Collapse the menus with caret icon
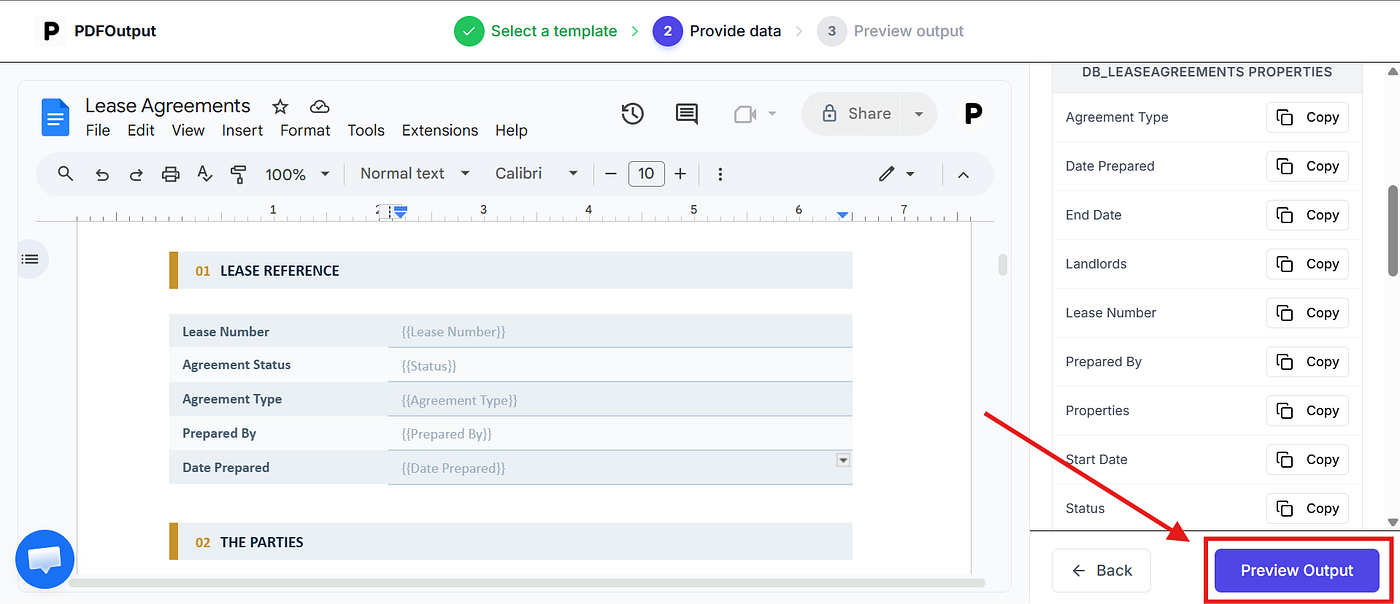The height and width of the screenshot is (604, 1400). (x=963, y=174)
